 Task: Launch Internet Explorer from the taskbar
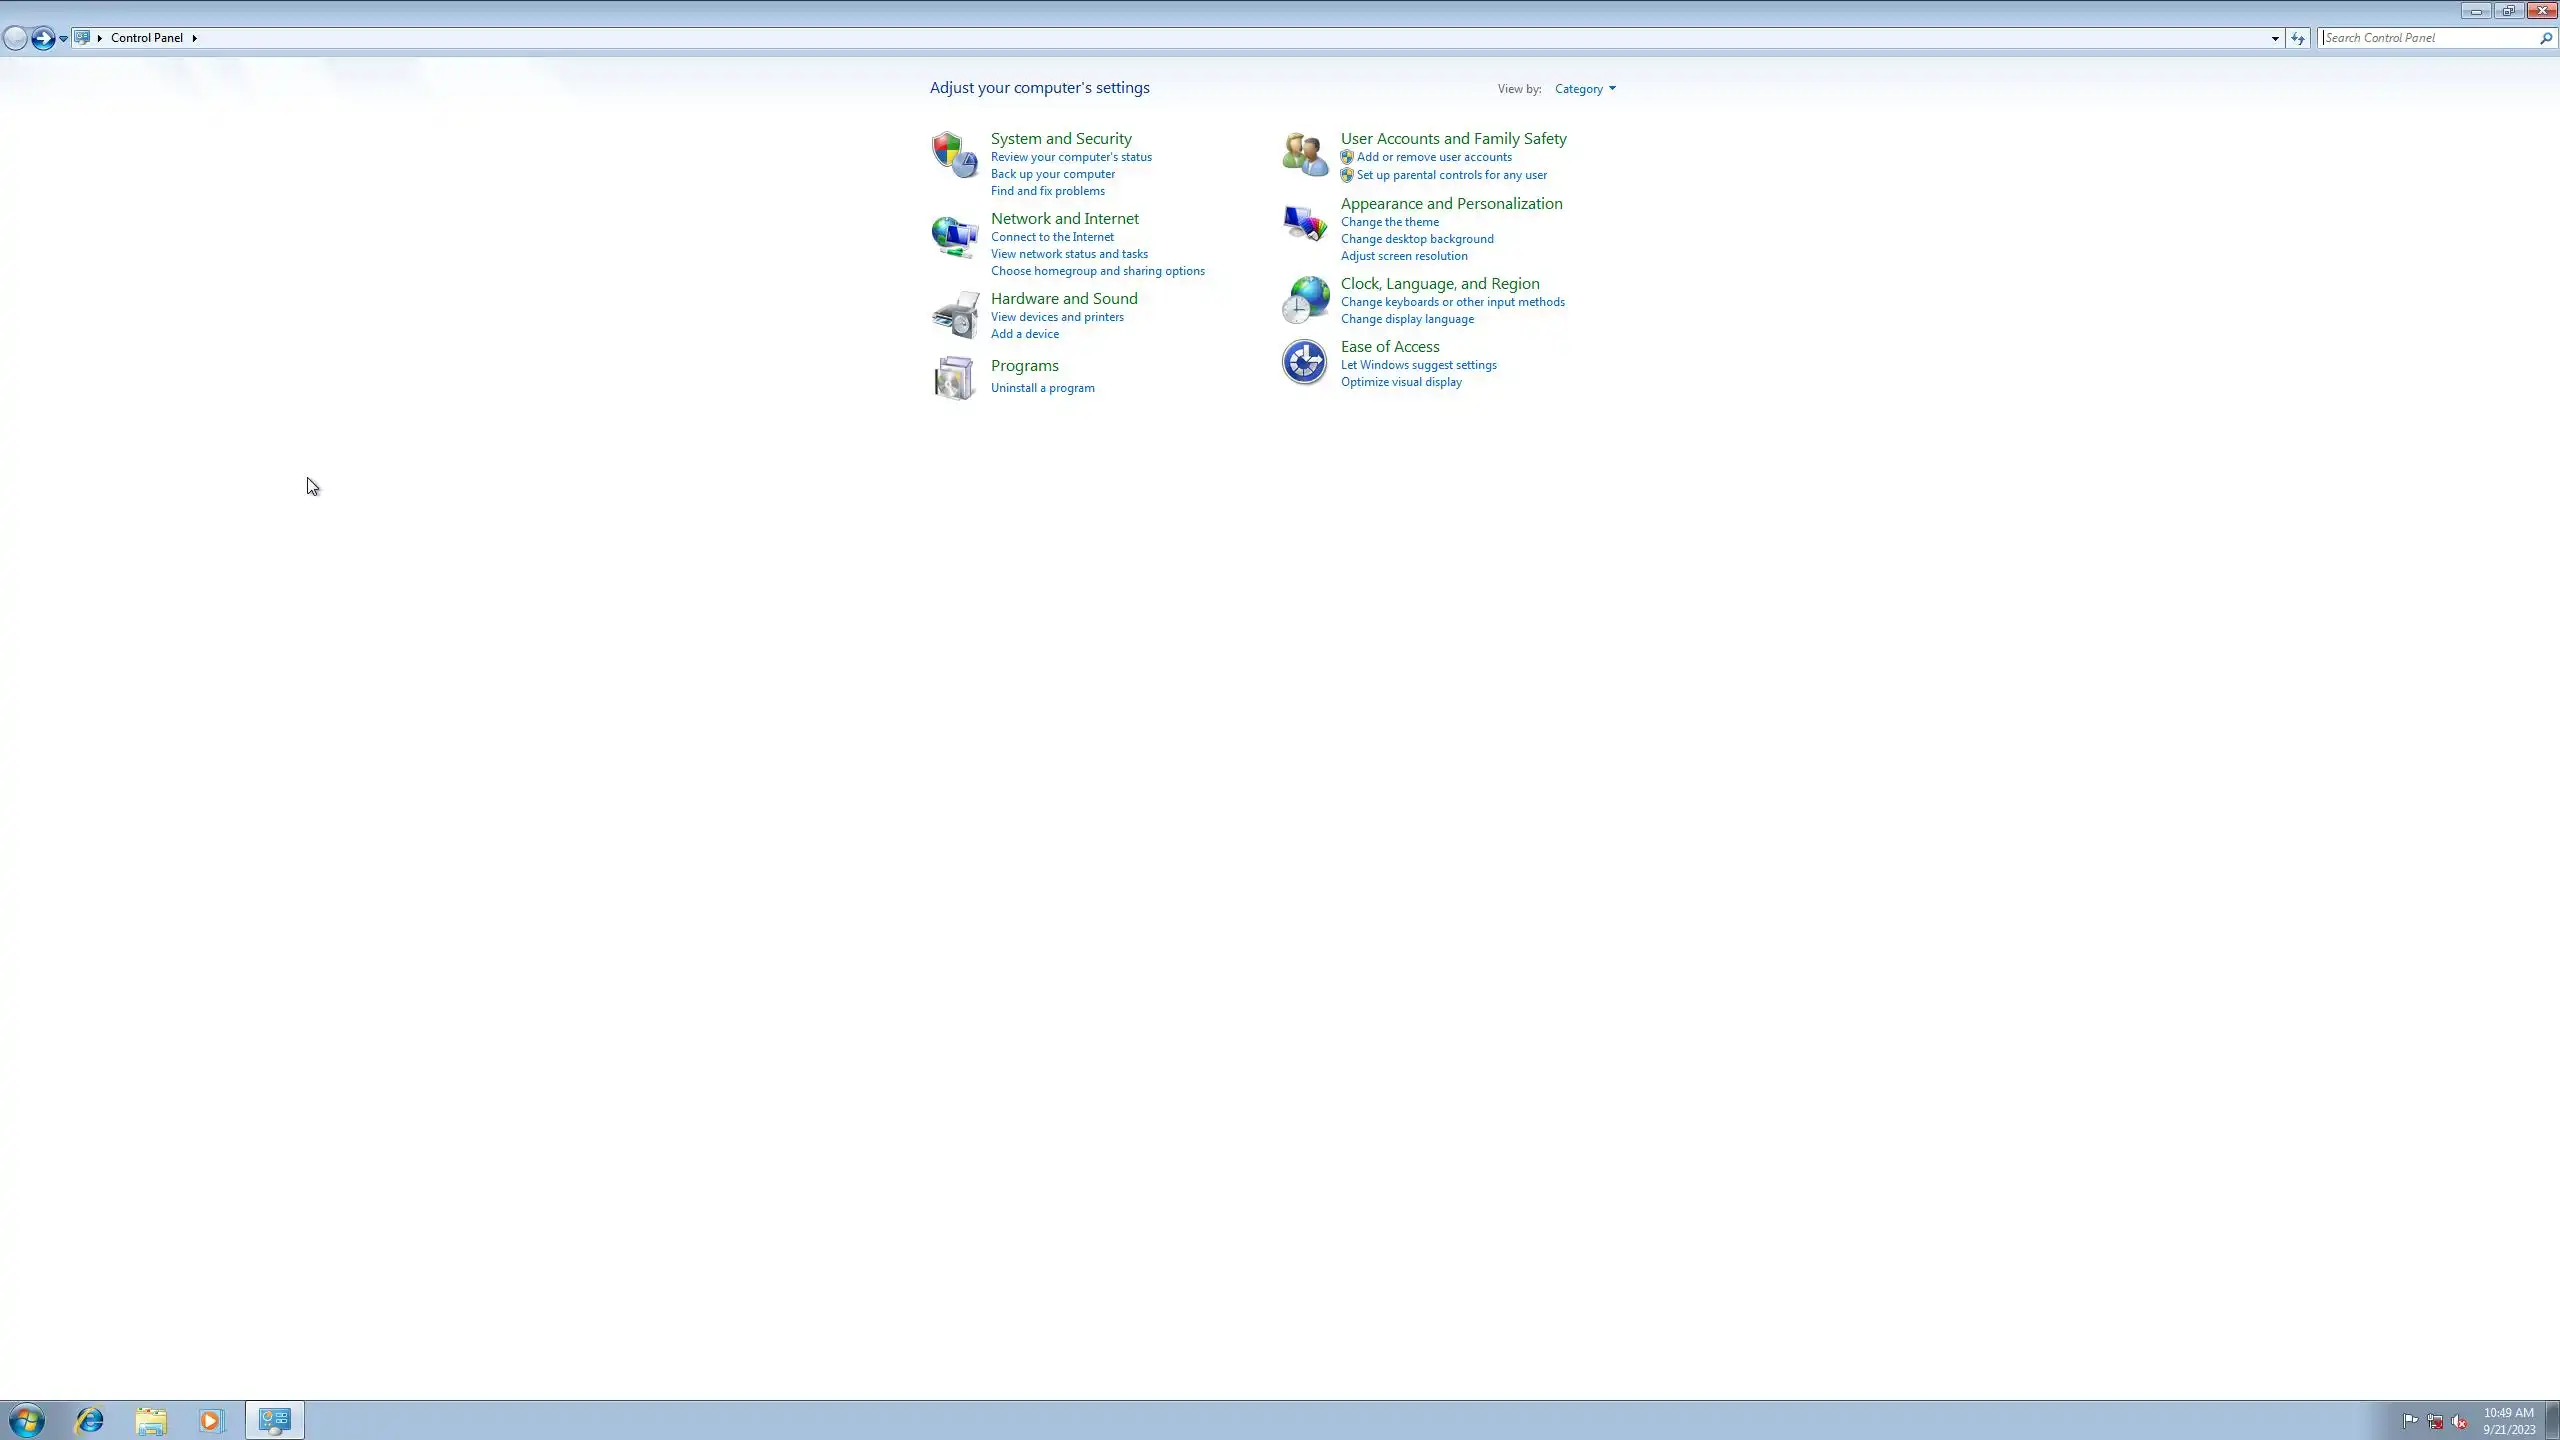tap(89, 1420)
